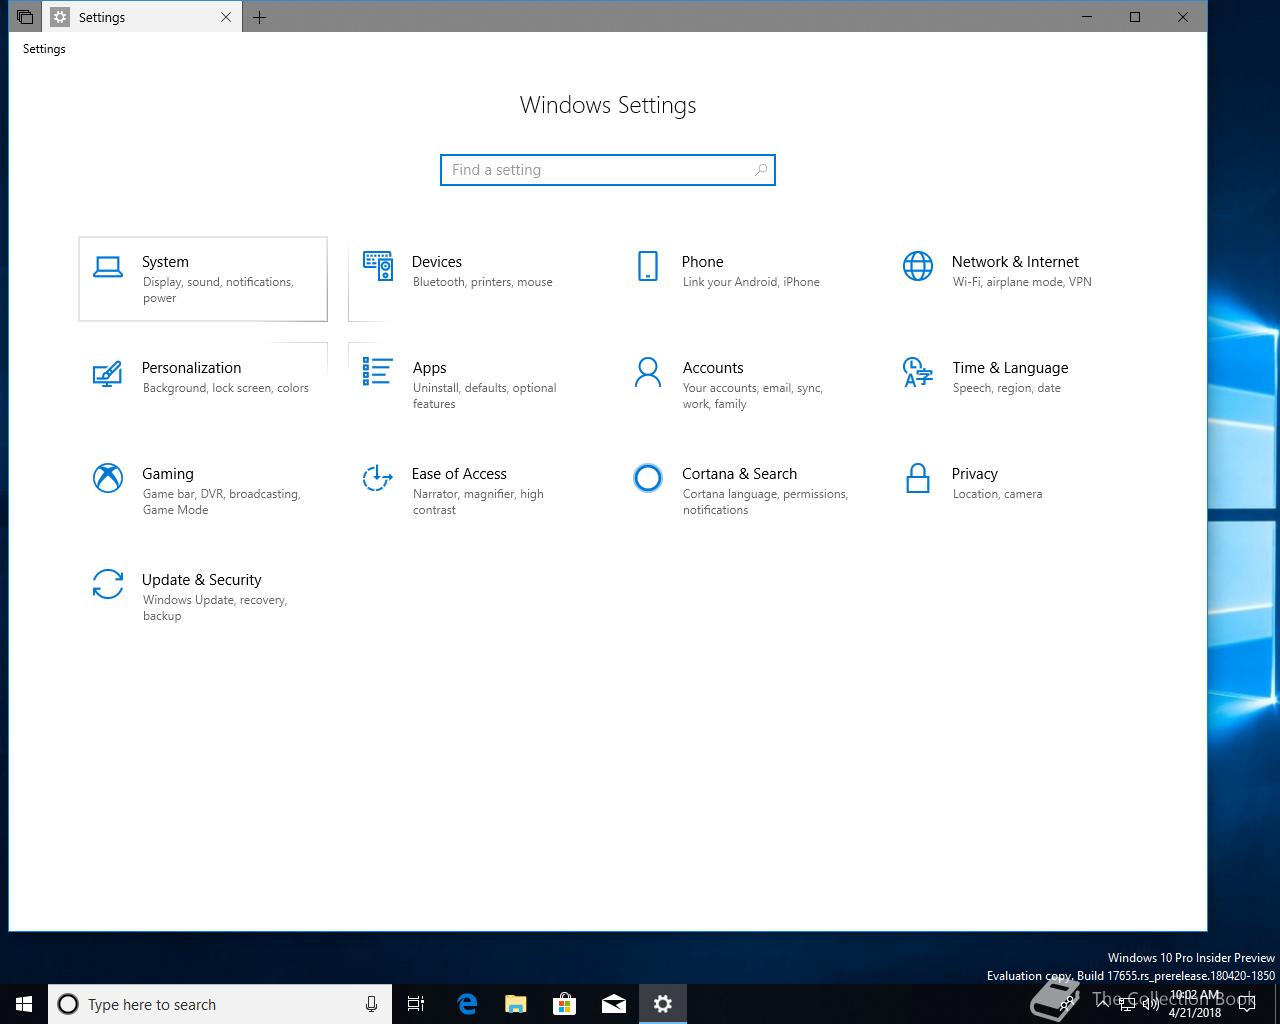This screenshot has height=1024, width=1280.
Task: Open the Devices keyboard and speaker icon
Action: tap(378, 266)
